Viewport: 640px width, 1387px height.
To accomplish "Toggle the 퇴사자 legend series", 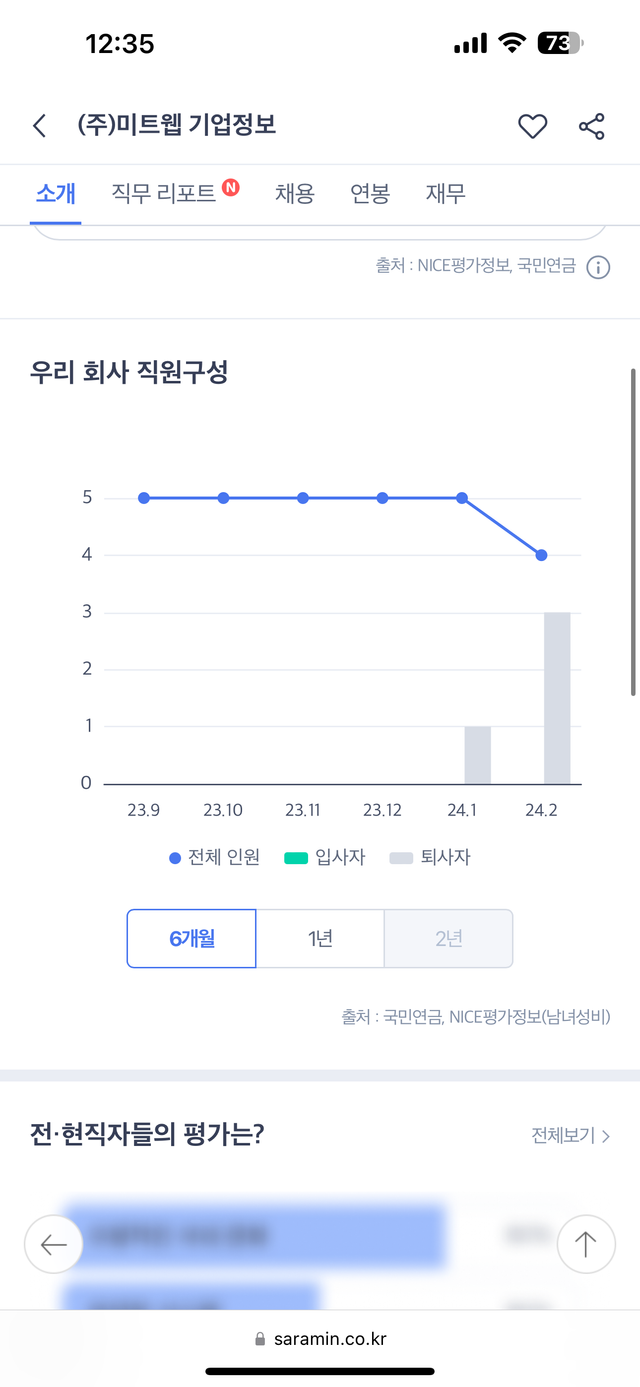I will [430, 857].
